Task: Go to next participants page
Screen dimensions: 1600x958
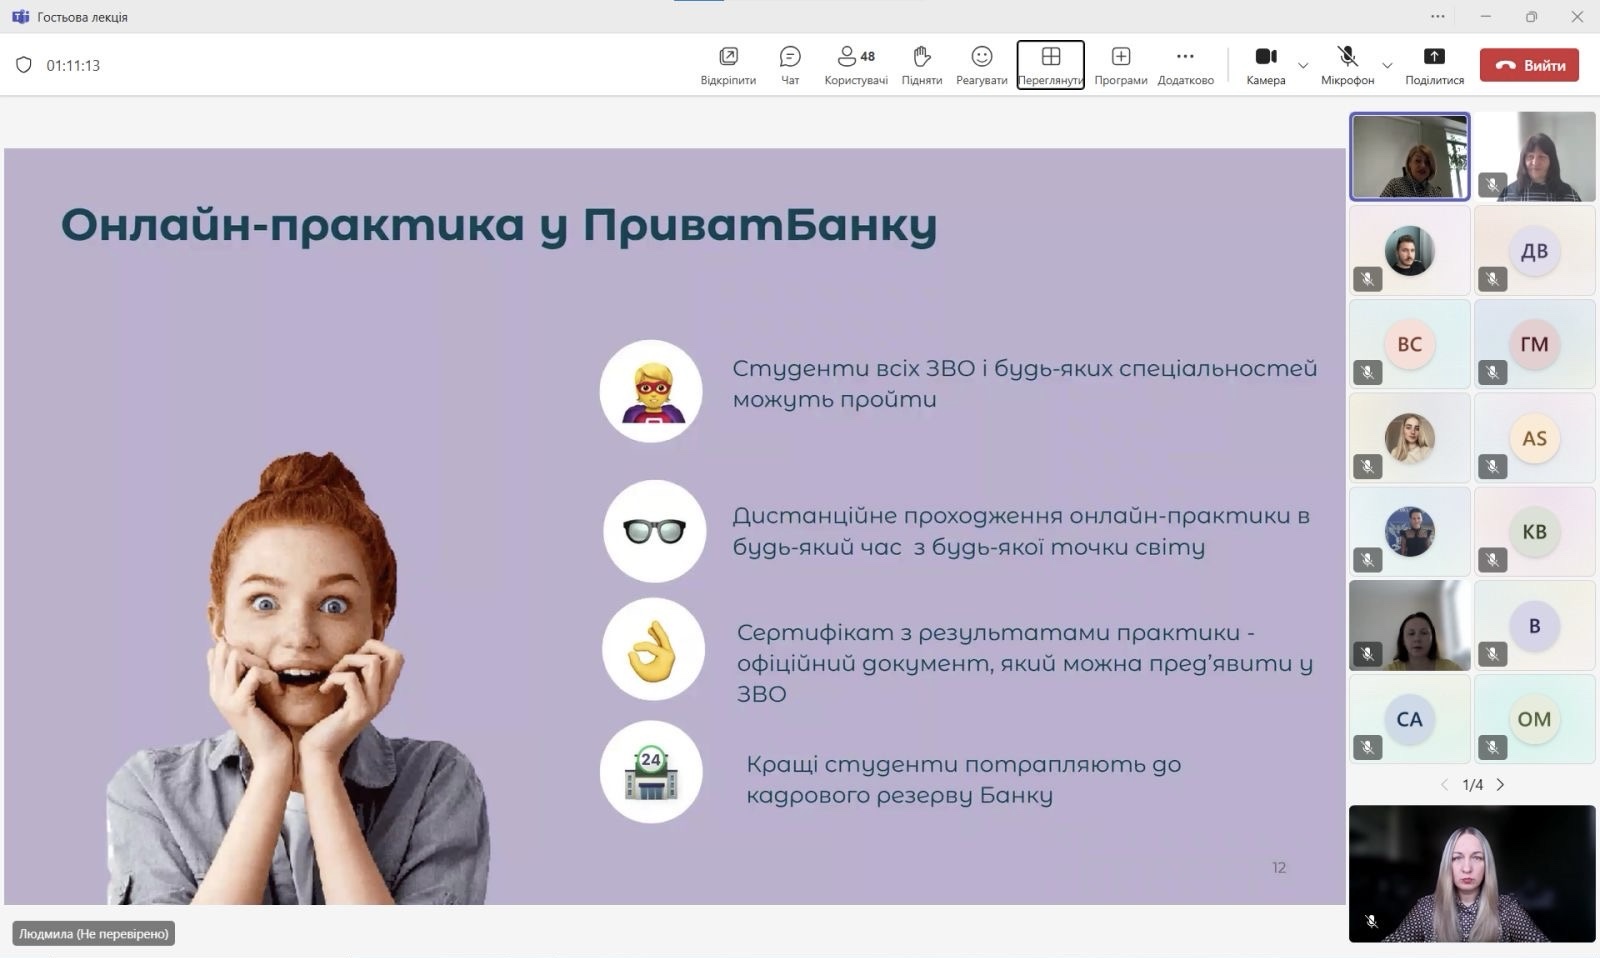Action: coord(1500,785)
